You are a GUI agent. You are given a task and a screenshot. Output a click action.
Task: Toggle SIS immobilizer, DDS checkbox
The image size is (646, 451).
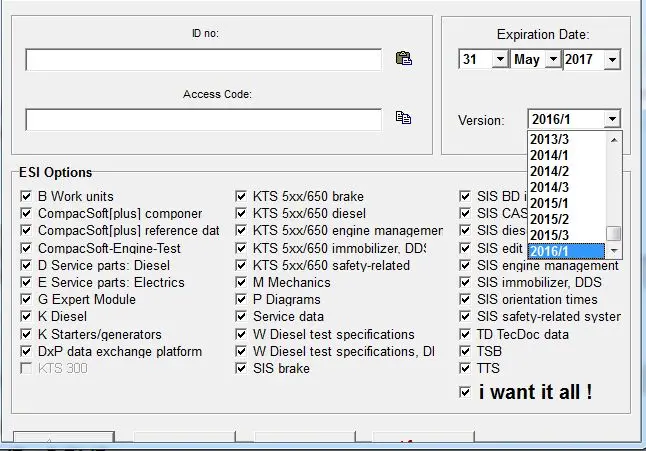point(465,282)
